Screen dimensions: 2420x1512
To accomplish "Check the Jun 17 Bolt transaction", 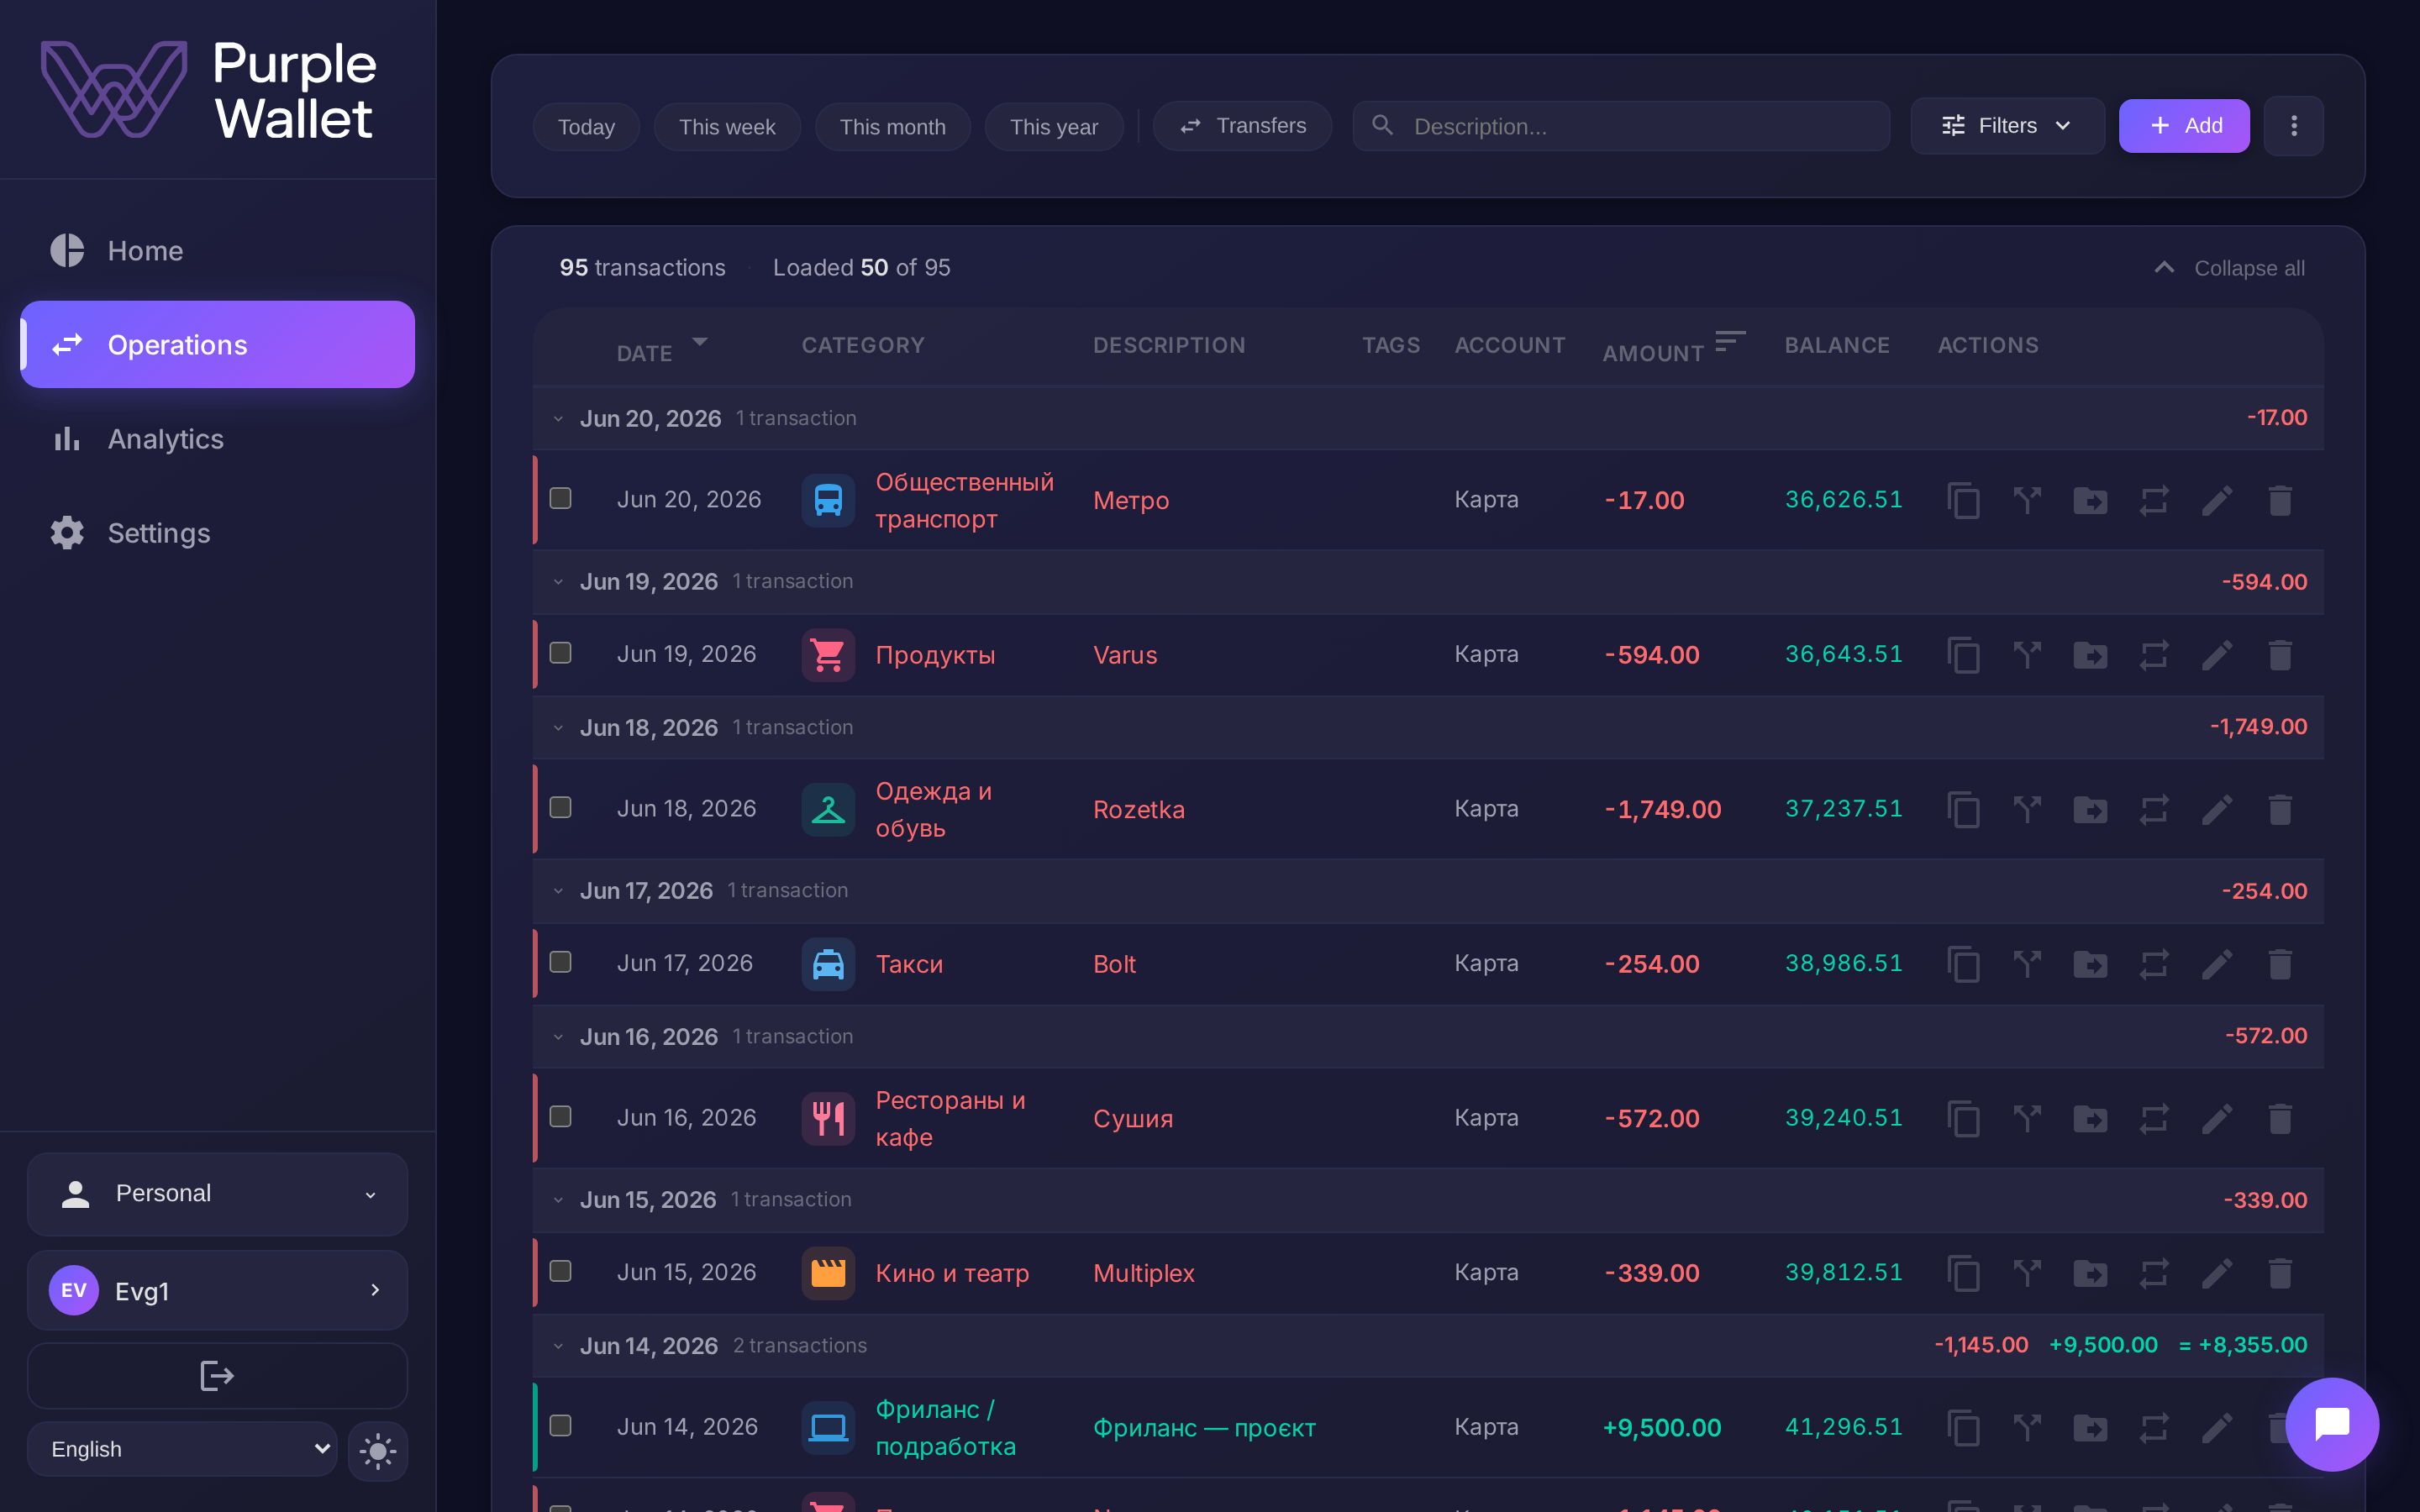I will [x=561, y=962].
